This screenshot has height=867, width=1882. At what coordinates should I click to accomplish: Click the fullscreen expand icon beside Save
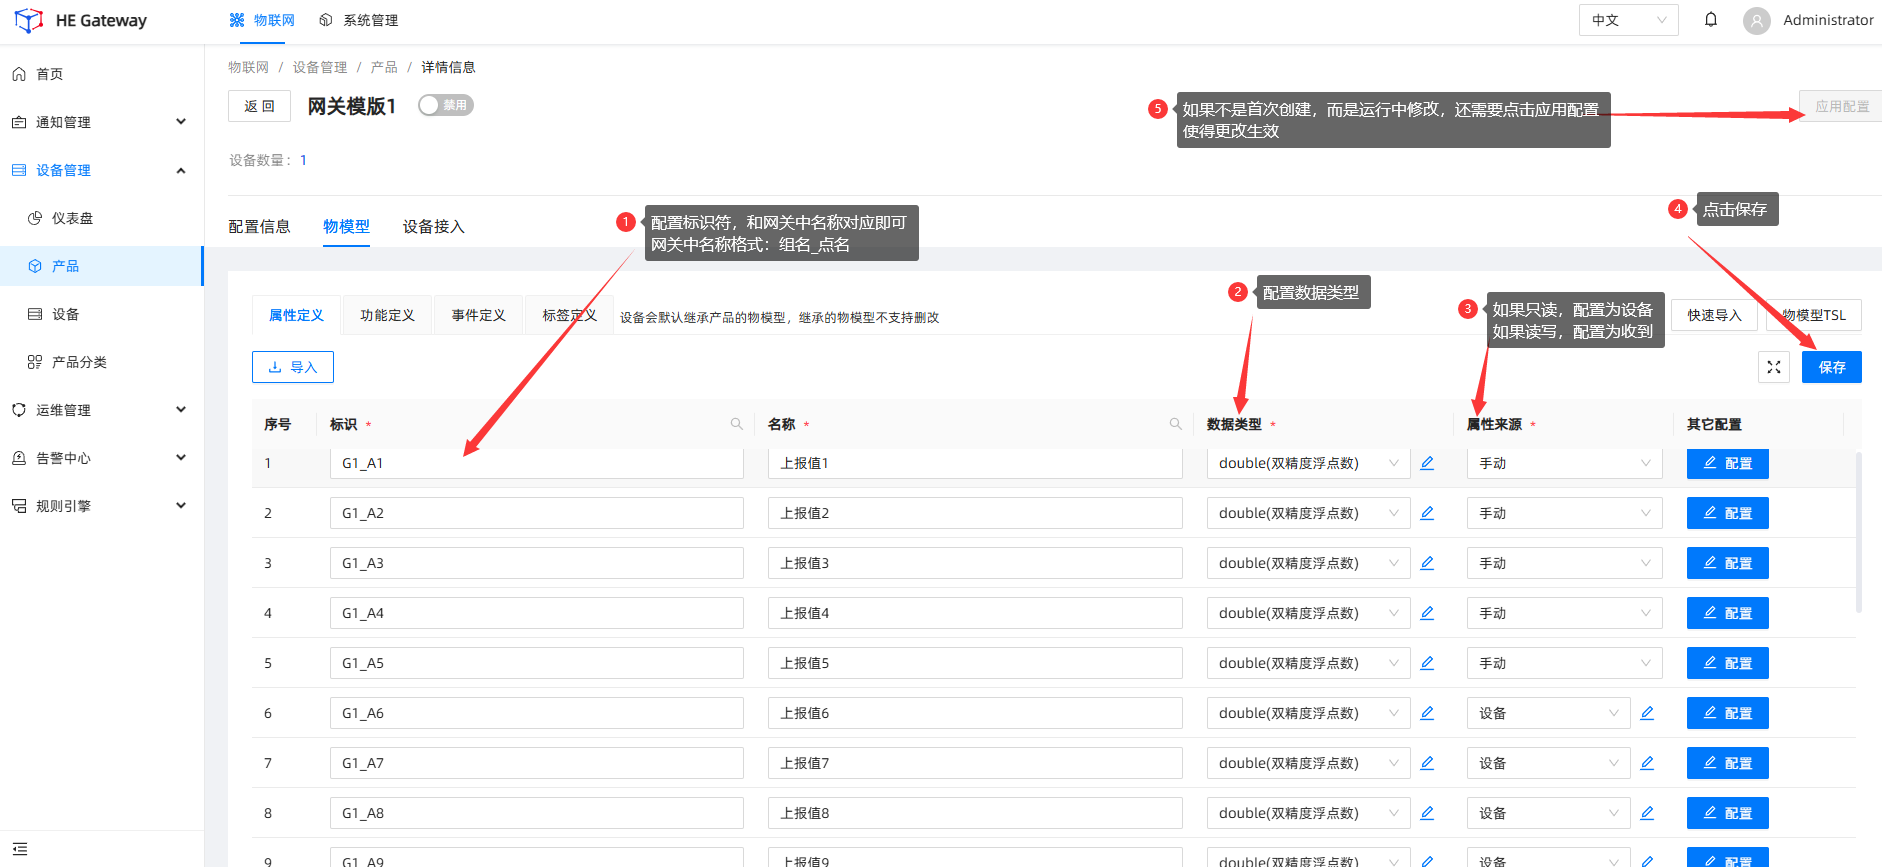(x=1773, y=367)
